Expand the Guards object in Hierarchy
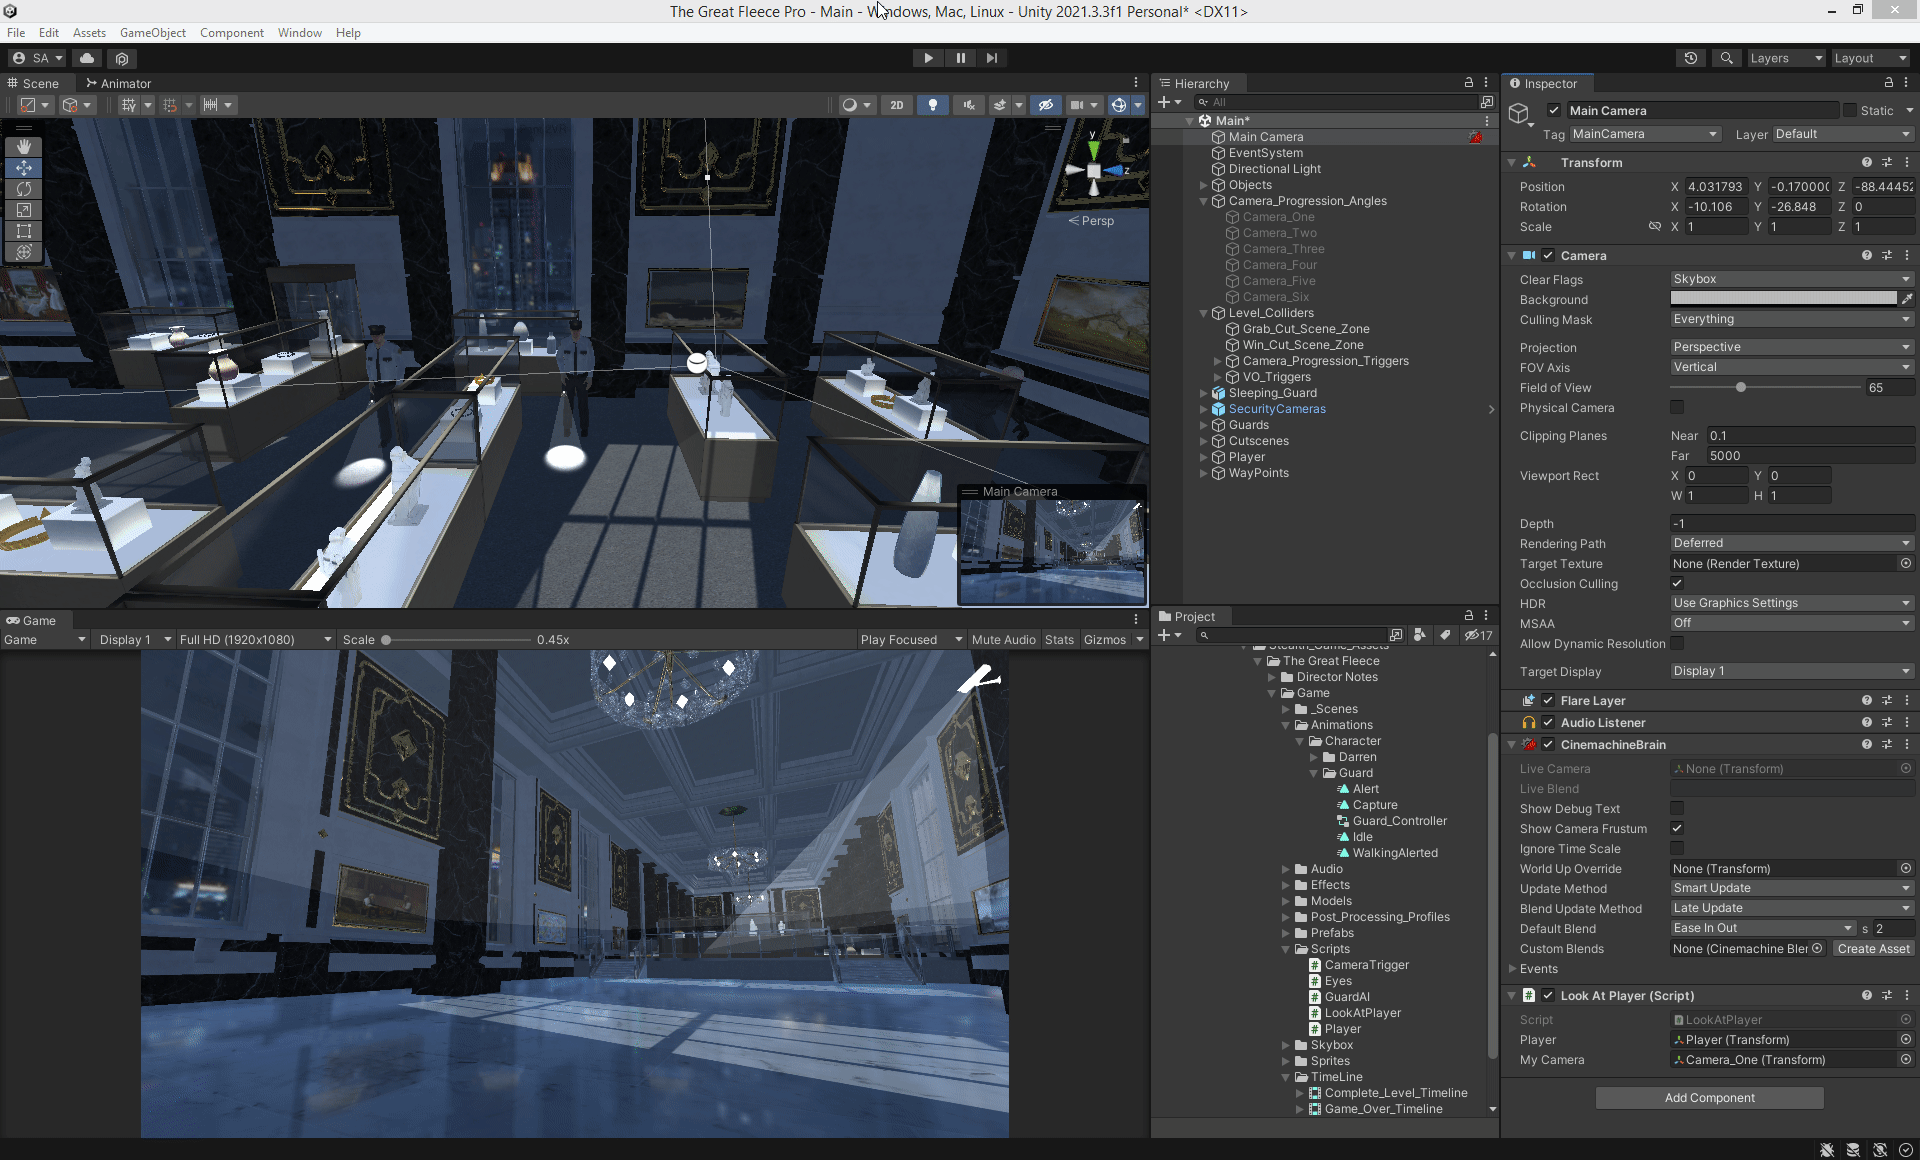Screen dimensions: 1920x1160 coord(1204,425)
